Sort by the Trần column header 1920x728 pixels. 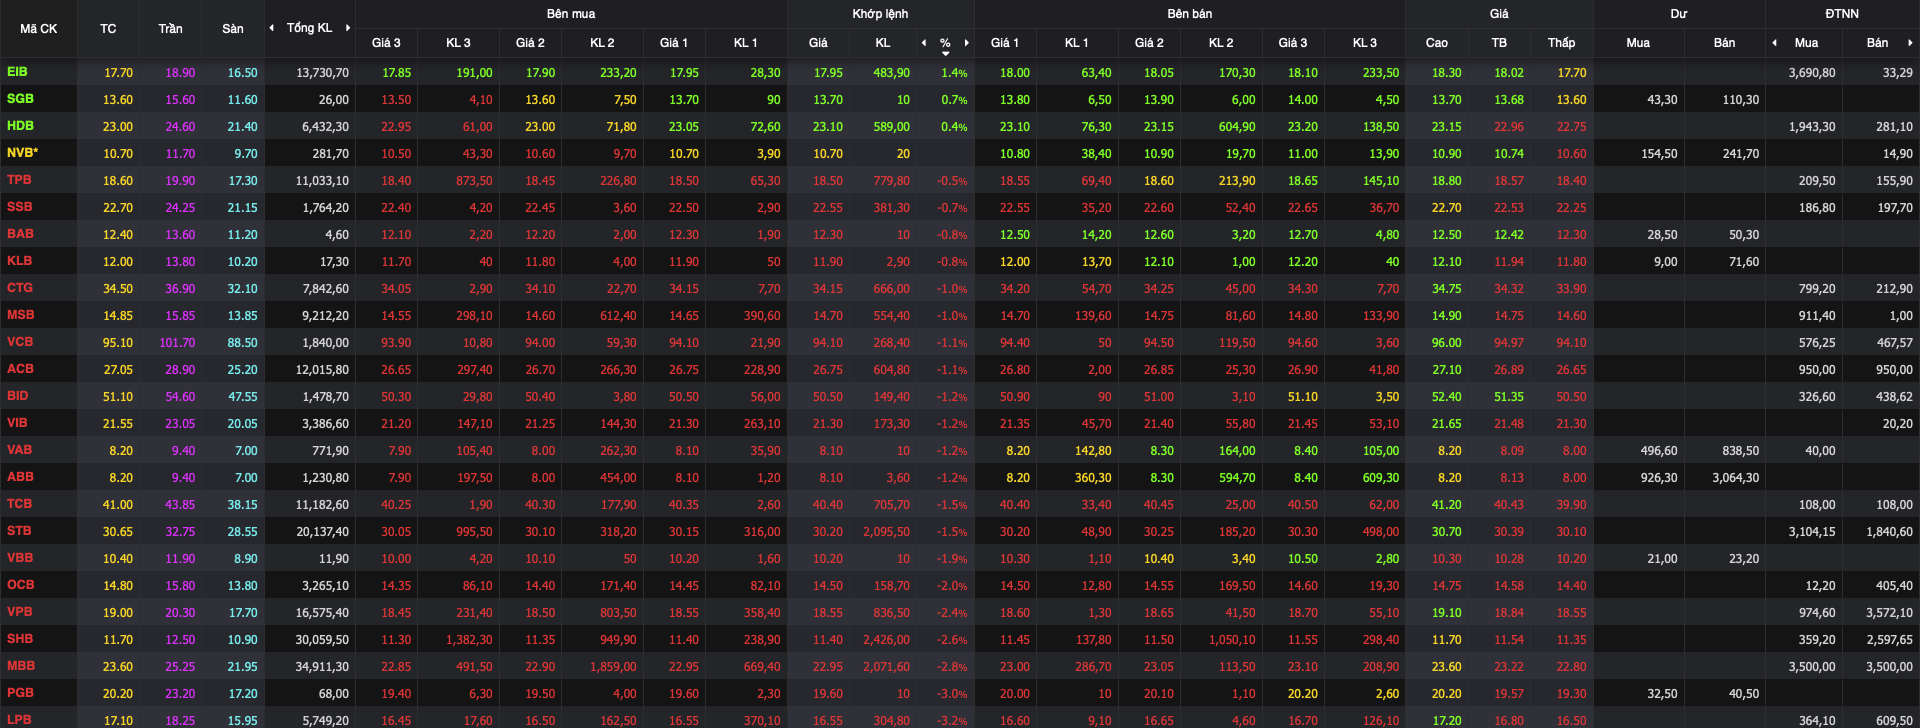click(170, 29)
